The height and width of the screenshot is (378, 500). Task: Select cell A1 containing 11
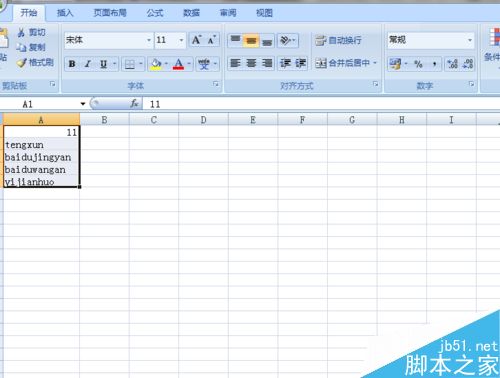pos(41,132)
